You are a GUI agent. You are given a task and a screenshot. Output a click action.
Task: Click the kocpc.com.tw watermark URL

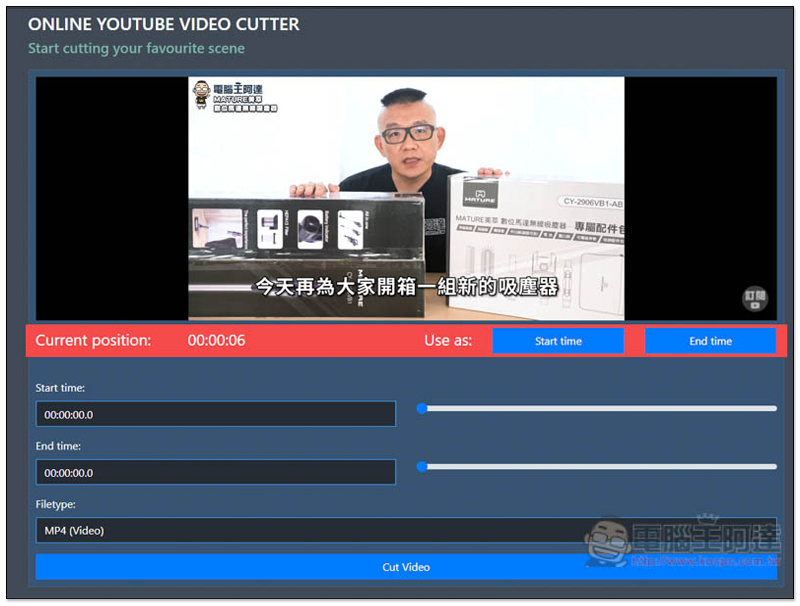tap(706, 561)
